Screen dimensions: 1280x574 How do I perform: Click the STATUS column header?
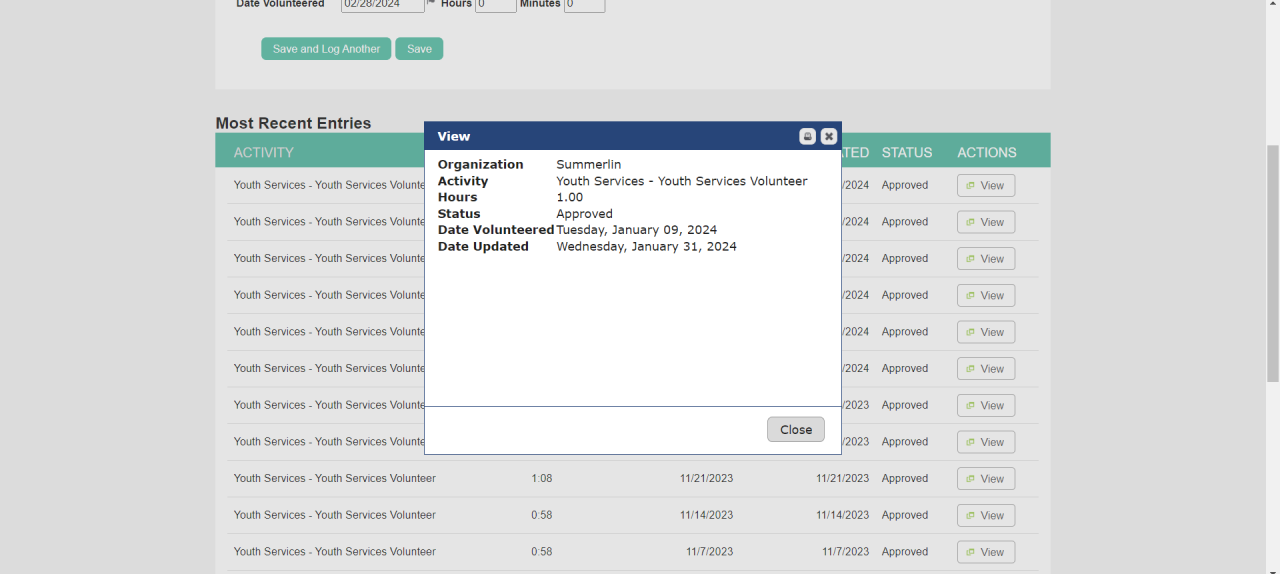(907, 152)
